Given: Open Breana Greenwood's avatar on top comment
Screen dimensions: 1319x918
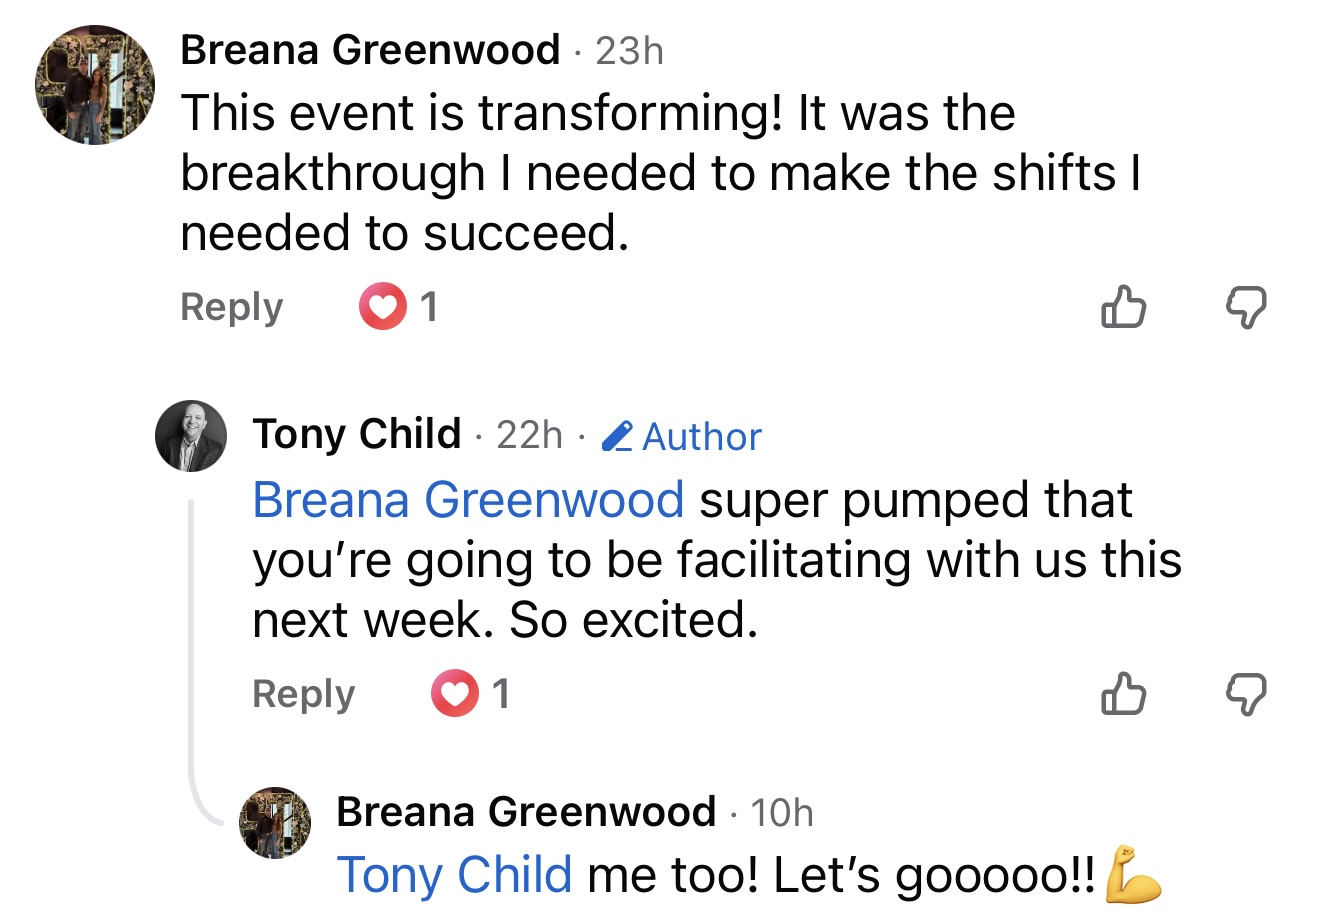Looking at the screenshot, I should 96,85.
